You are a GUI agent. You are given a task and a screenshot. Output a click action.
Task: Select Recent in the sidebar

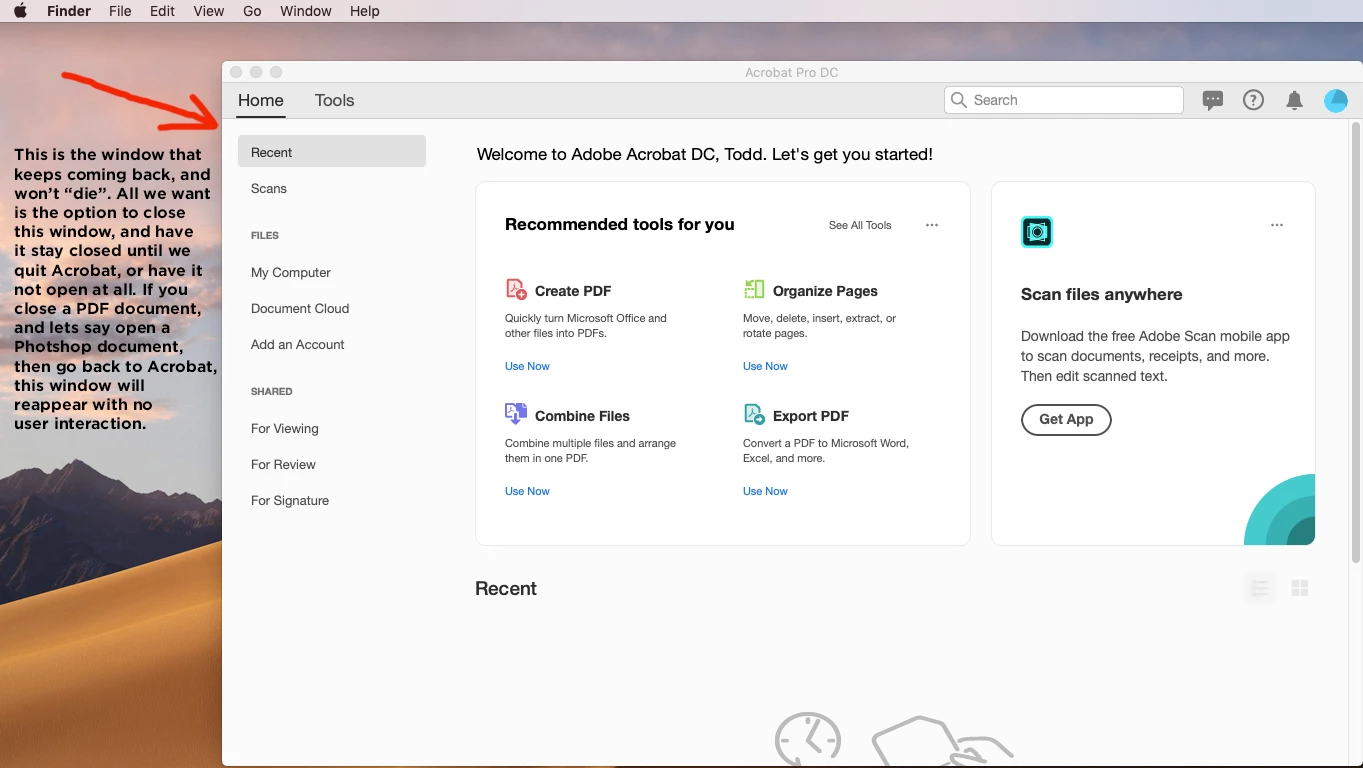click(332, 152)
